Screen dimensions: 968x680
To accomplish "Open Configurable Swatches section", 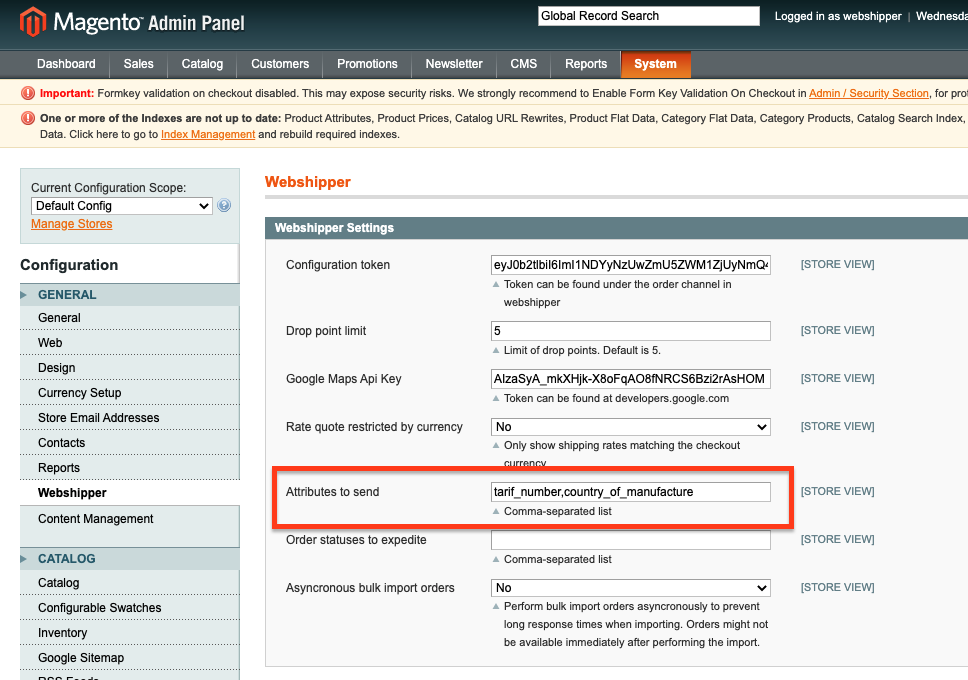I will pos(130,608).
